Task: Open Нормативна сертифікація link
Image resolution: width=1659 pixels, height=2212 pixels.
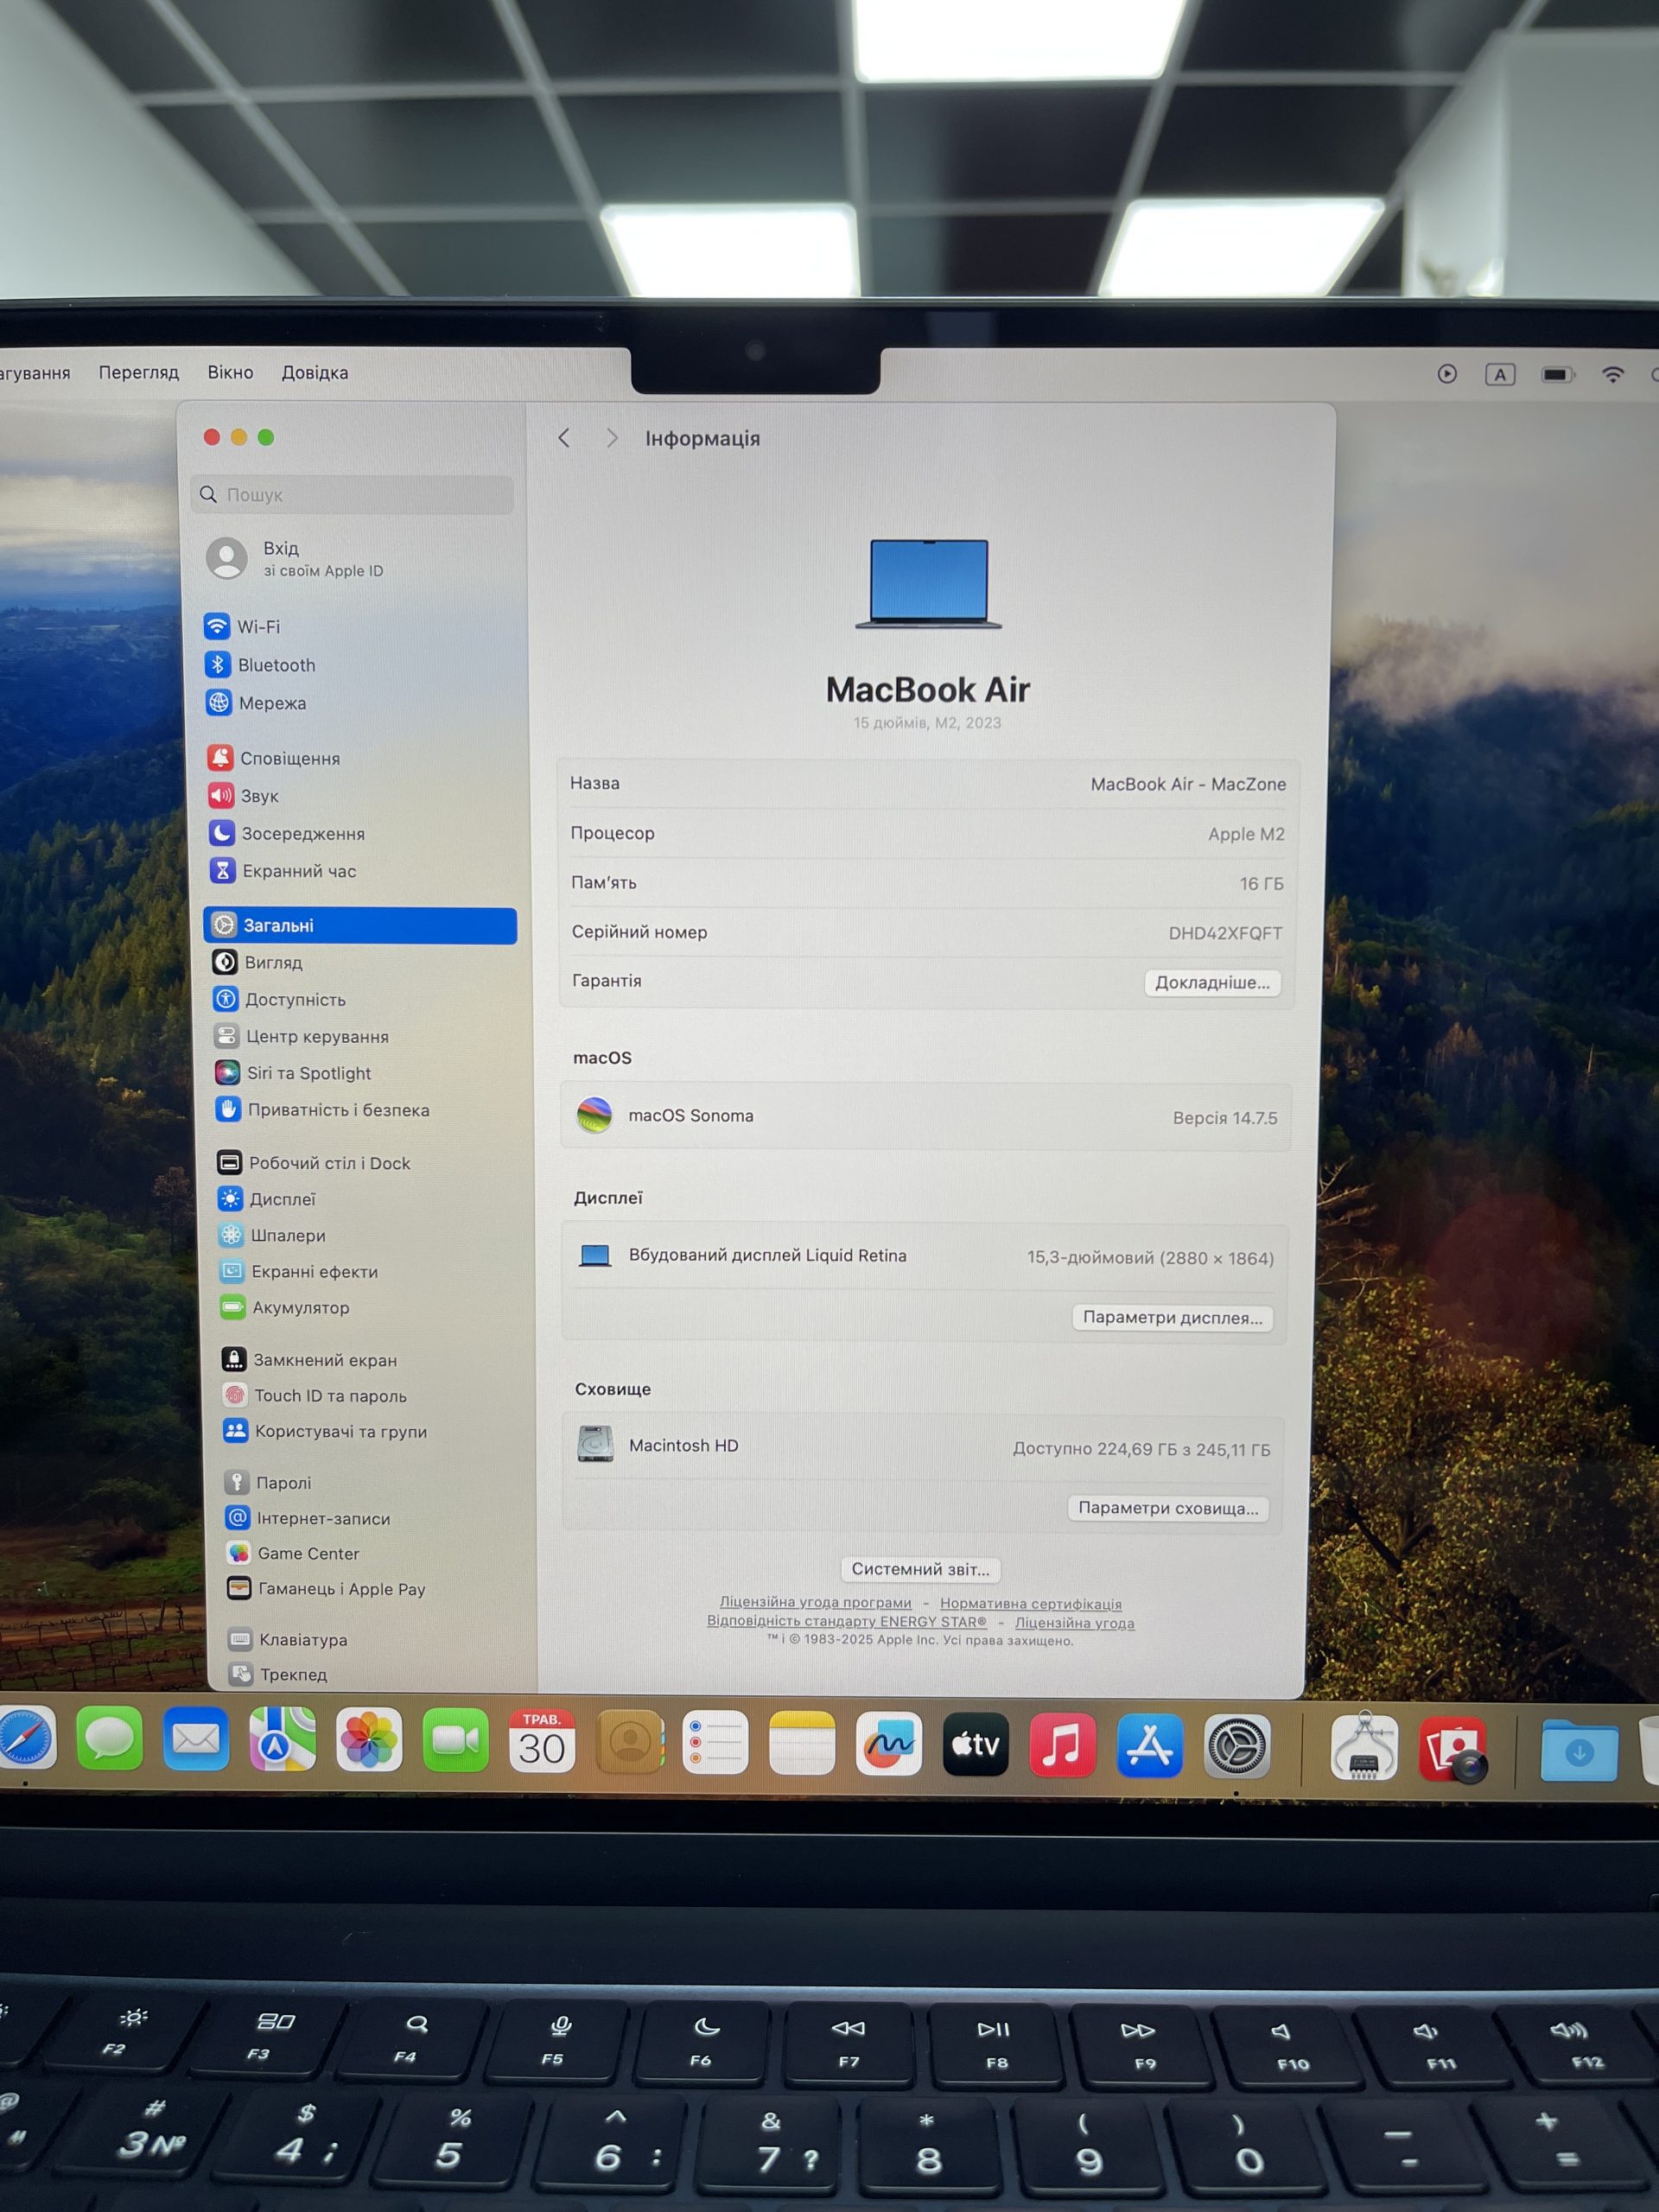Action: click(1030, 1604)
